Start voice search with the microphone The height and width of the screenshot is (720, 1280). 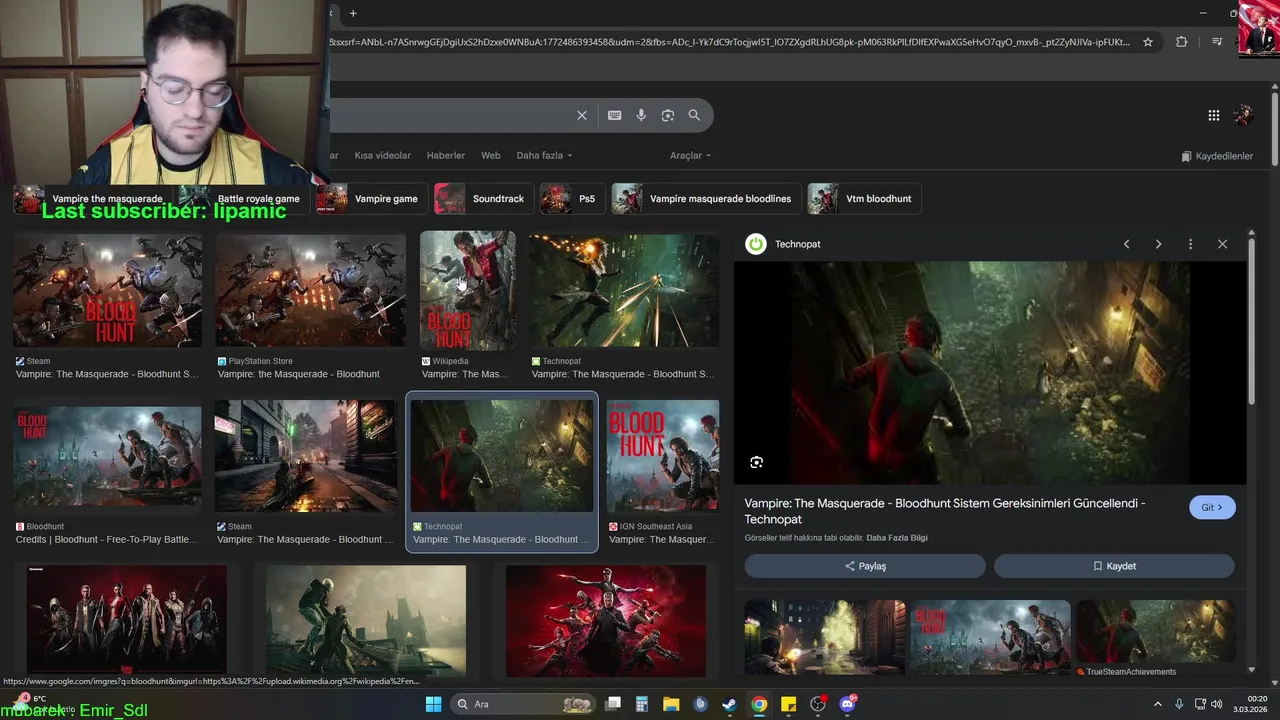pos(641,115)
